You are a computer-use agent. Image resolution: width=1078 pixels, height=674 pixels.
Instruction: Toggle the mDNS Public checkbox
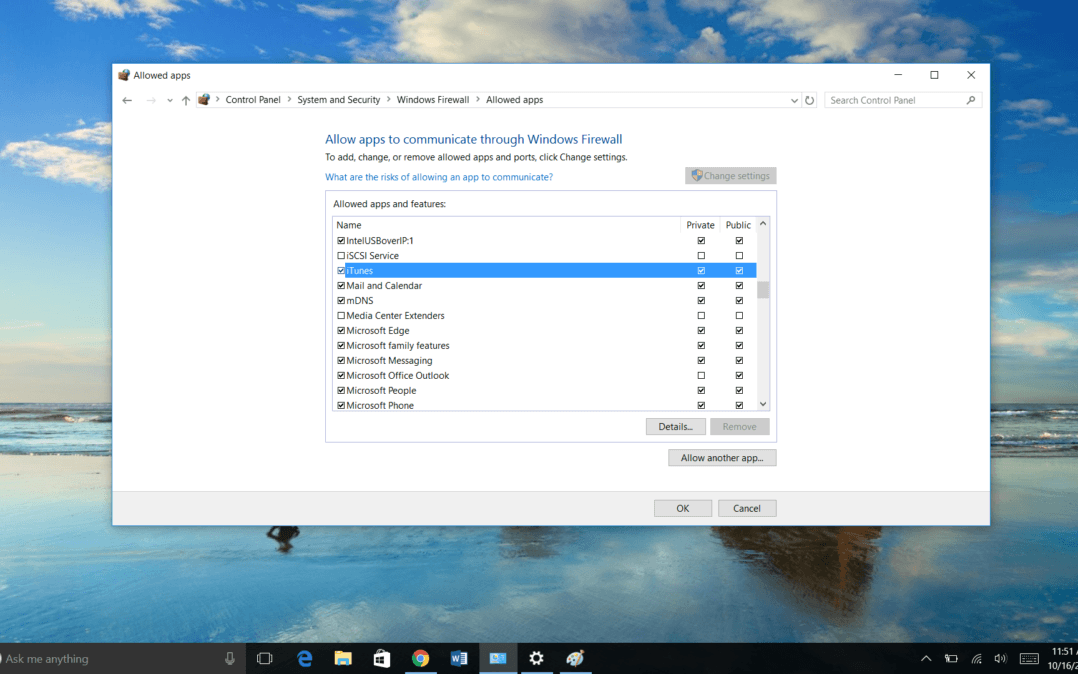tap(739, 301)
